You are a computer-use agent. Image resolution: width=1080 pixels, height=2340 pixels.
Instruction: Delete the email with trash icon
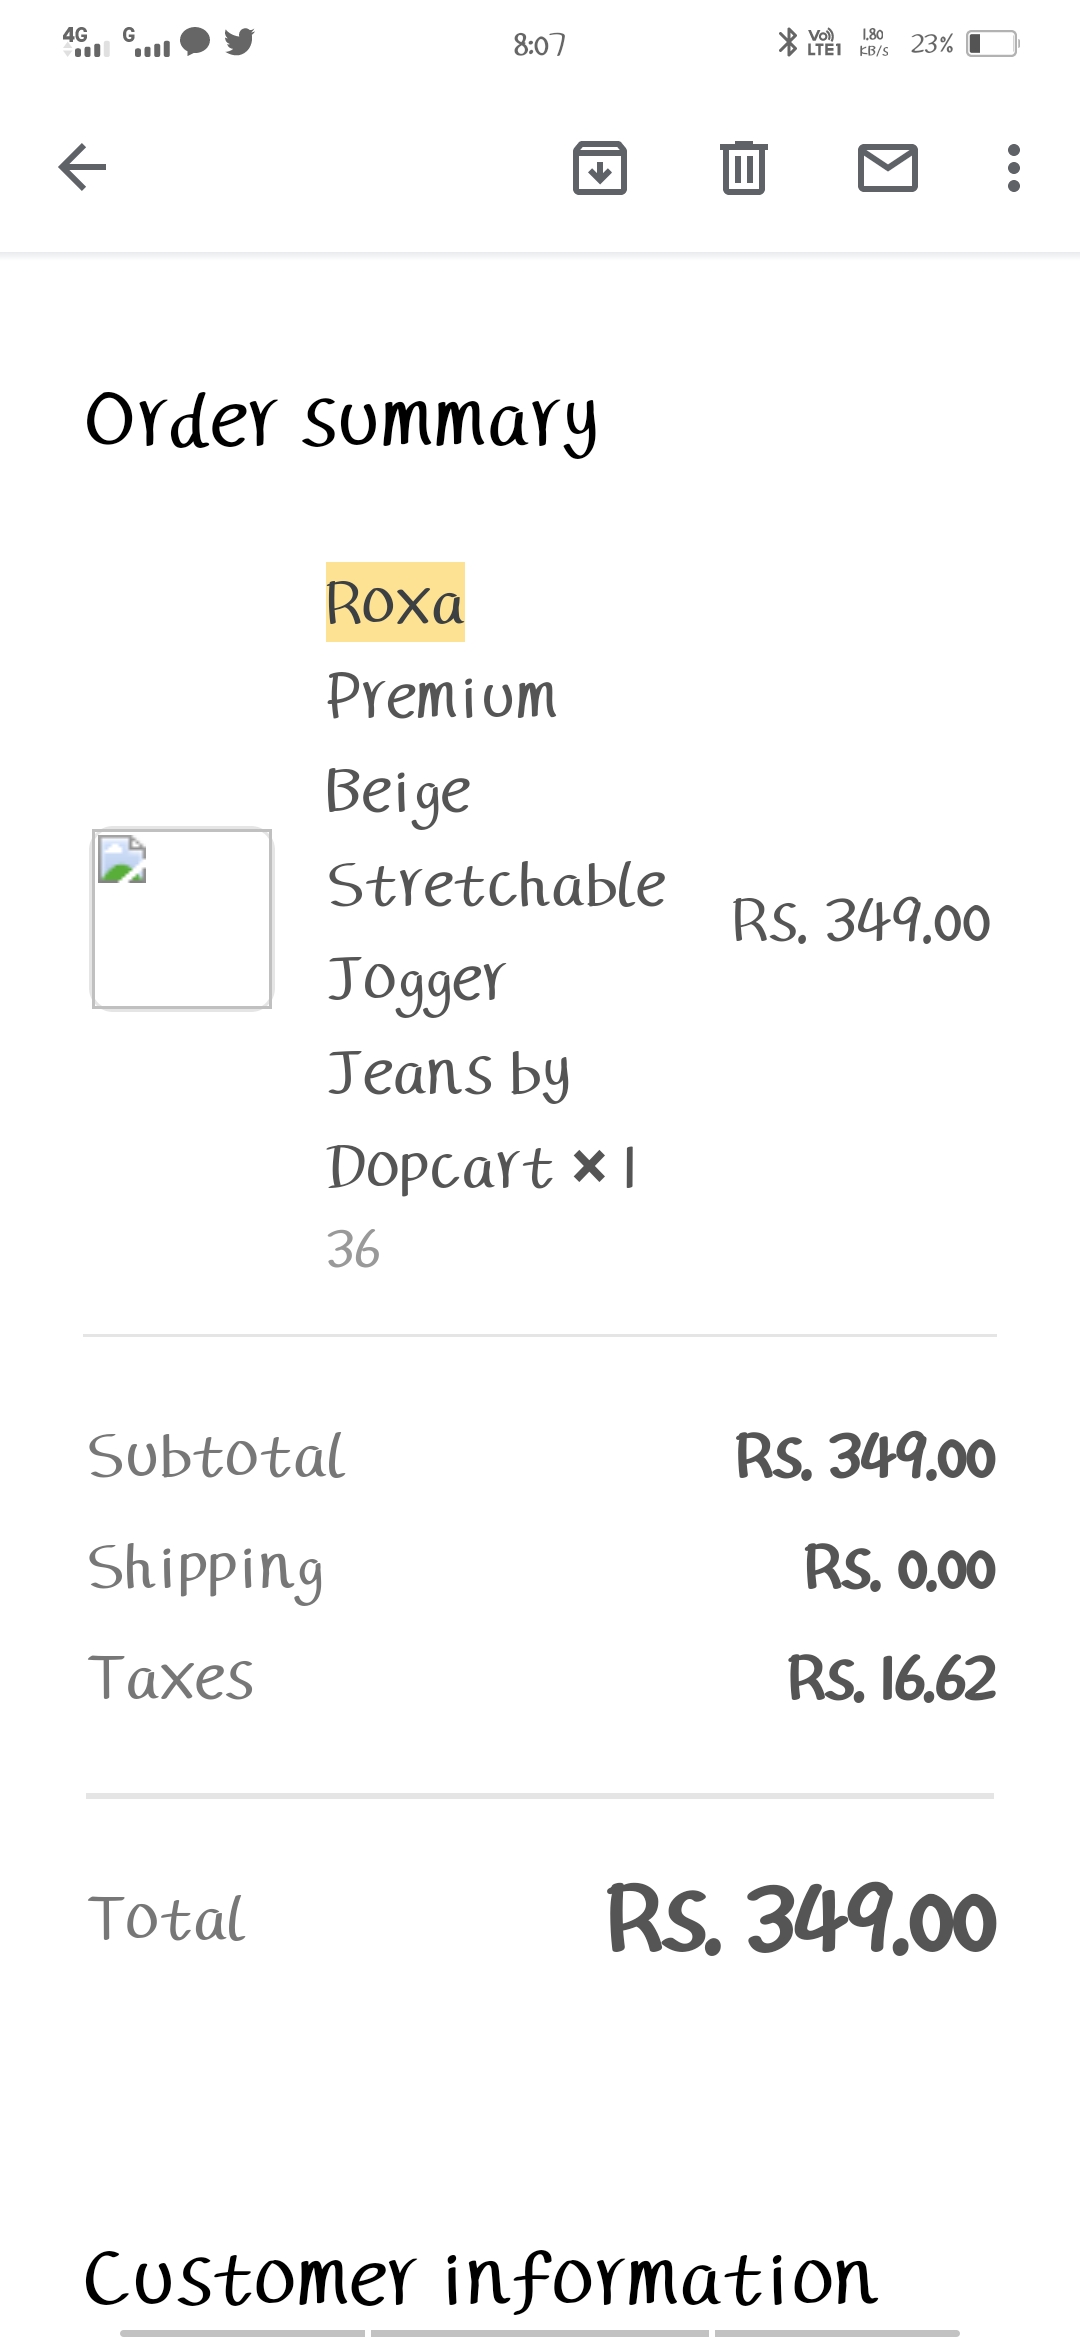[x=743, y=167]
